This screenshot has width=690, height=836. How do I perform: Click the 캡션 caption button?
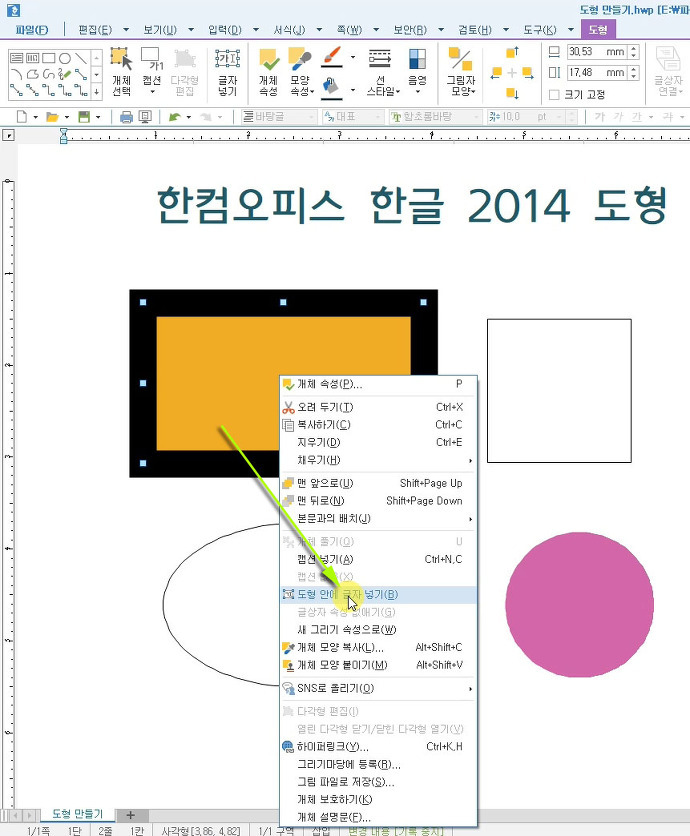pos(152,72)
